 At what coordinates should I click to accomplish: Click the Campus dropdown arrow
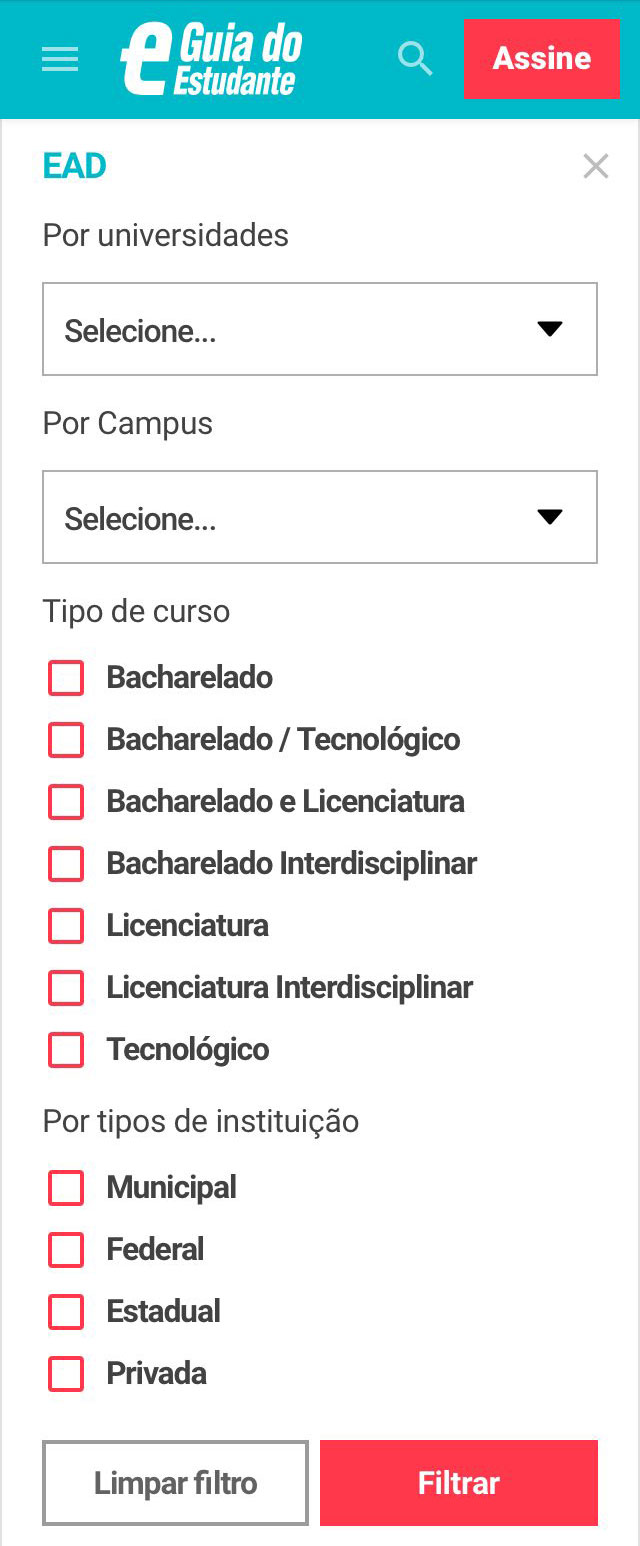549,517
